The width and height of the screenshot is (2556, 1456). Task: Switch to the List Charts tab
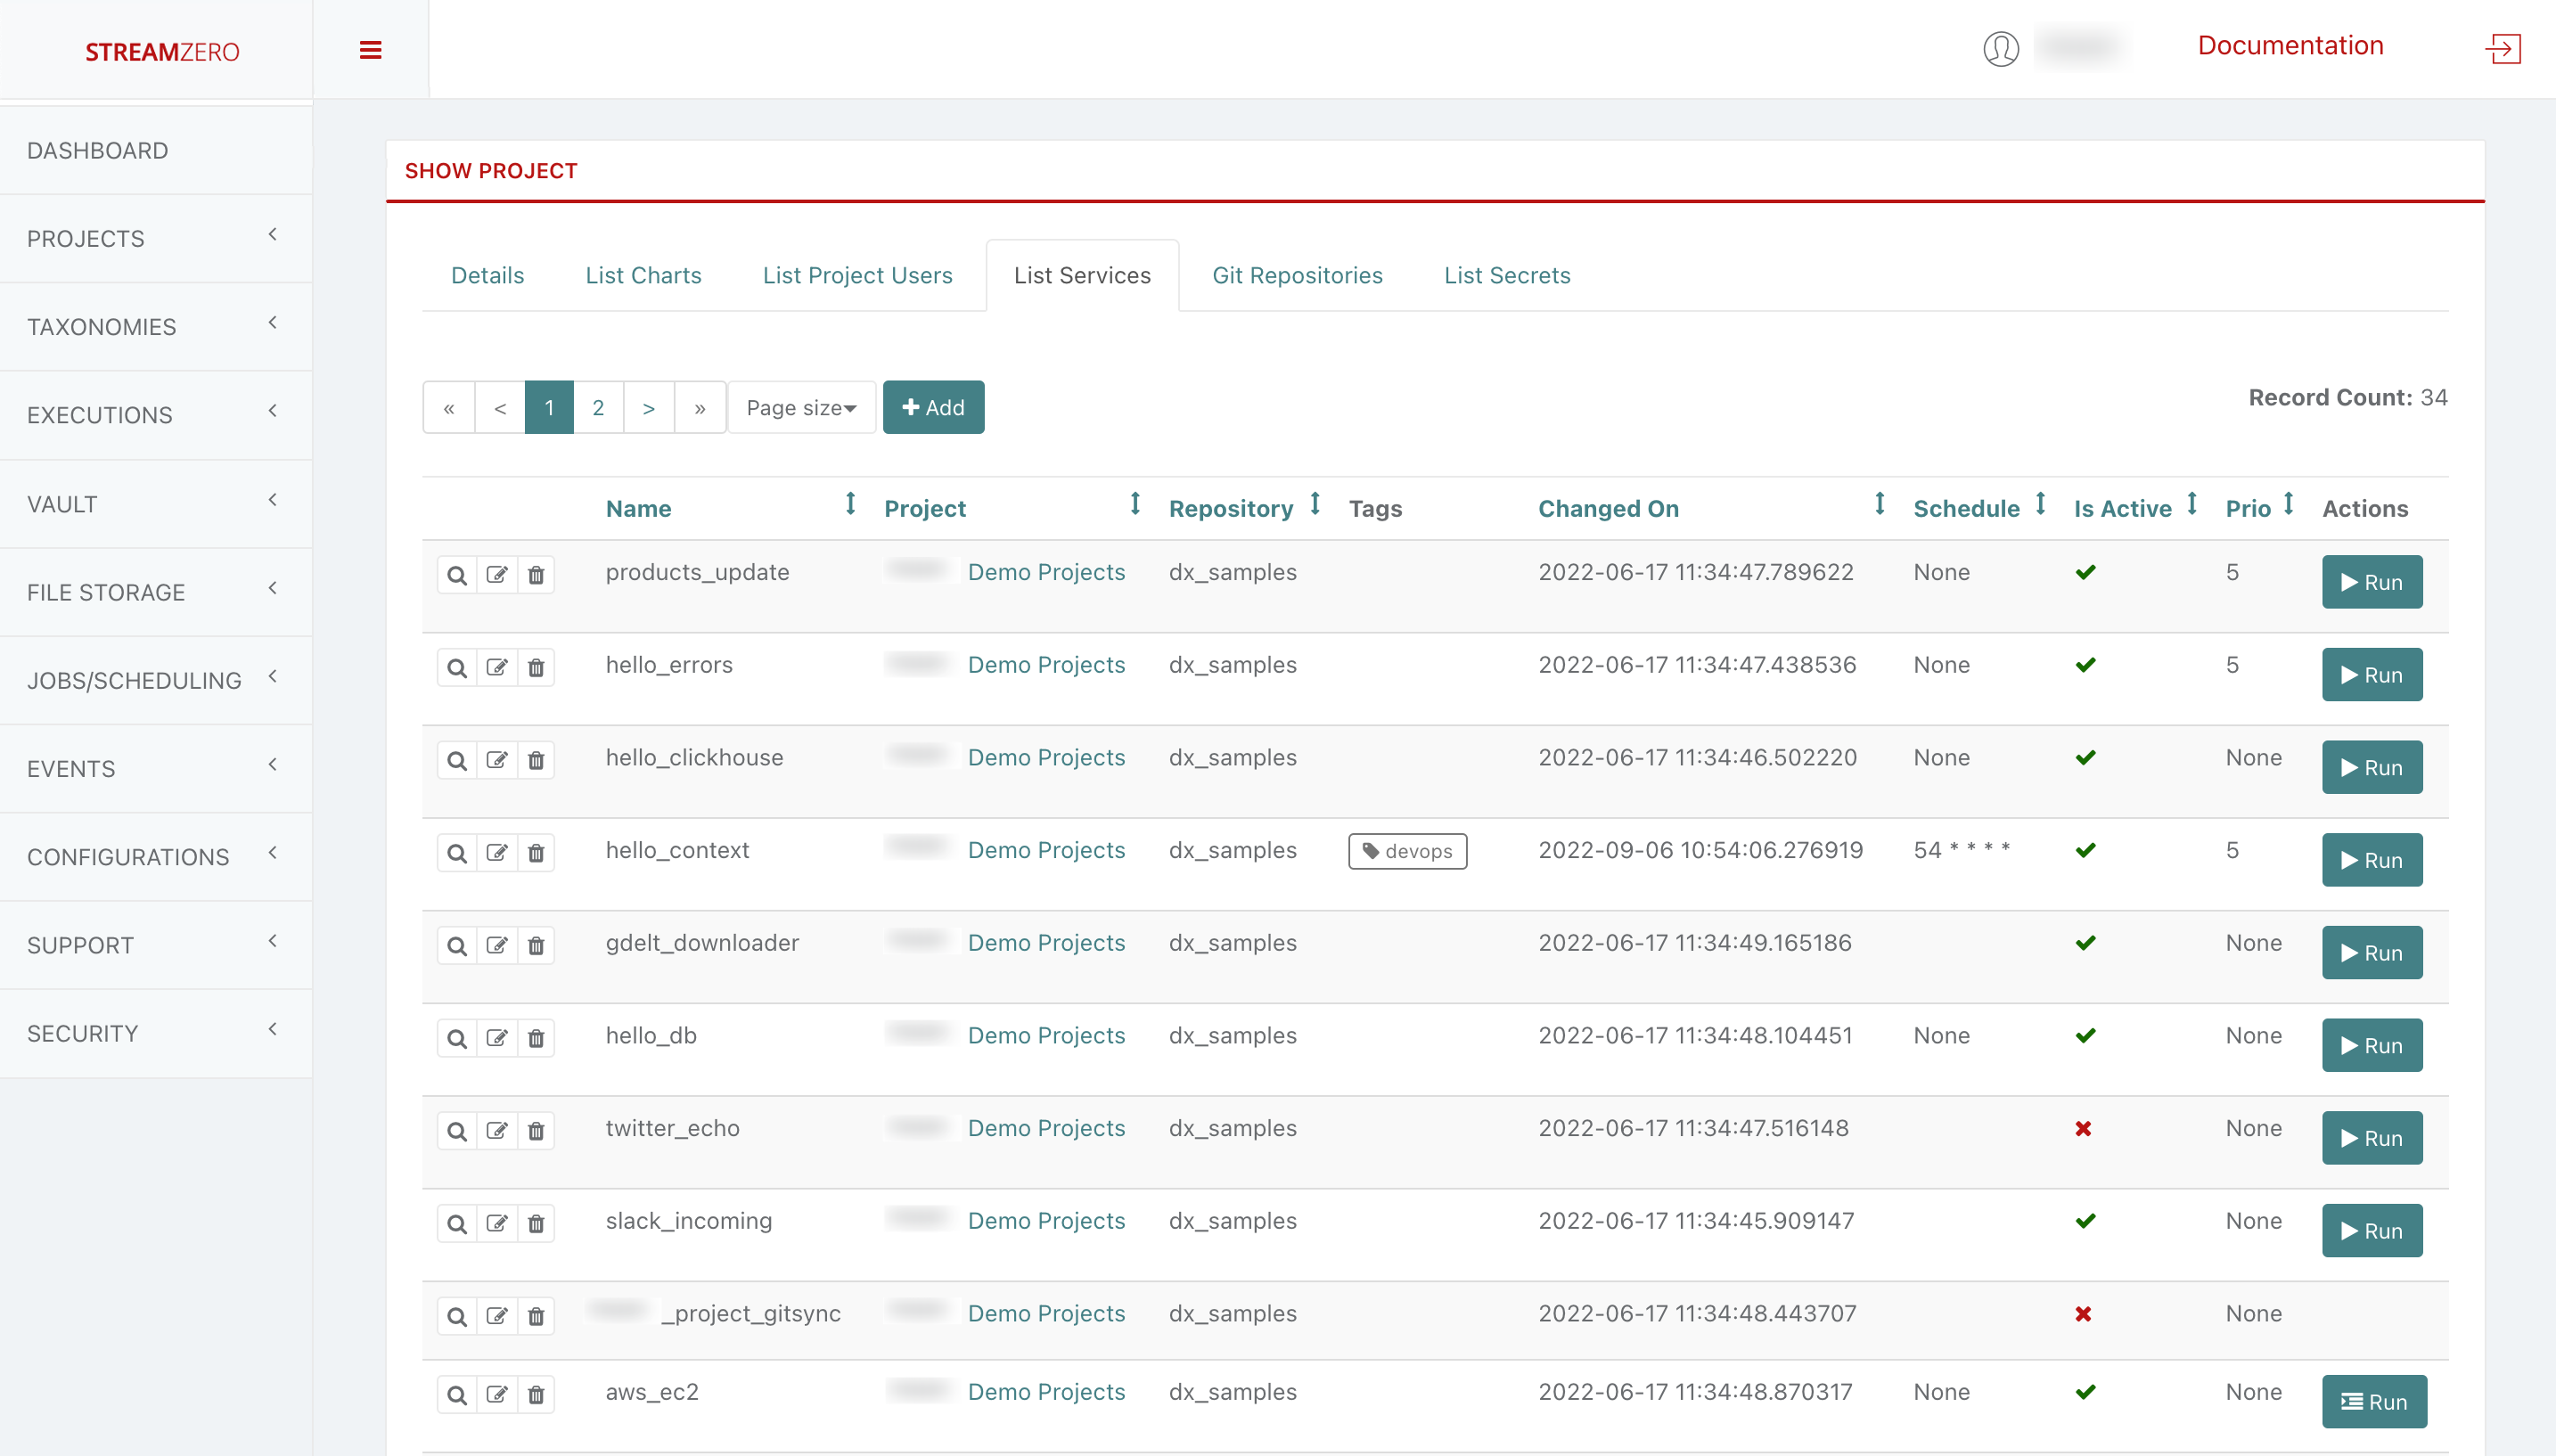click(x=643, y=275)
